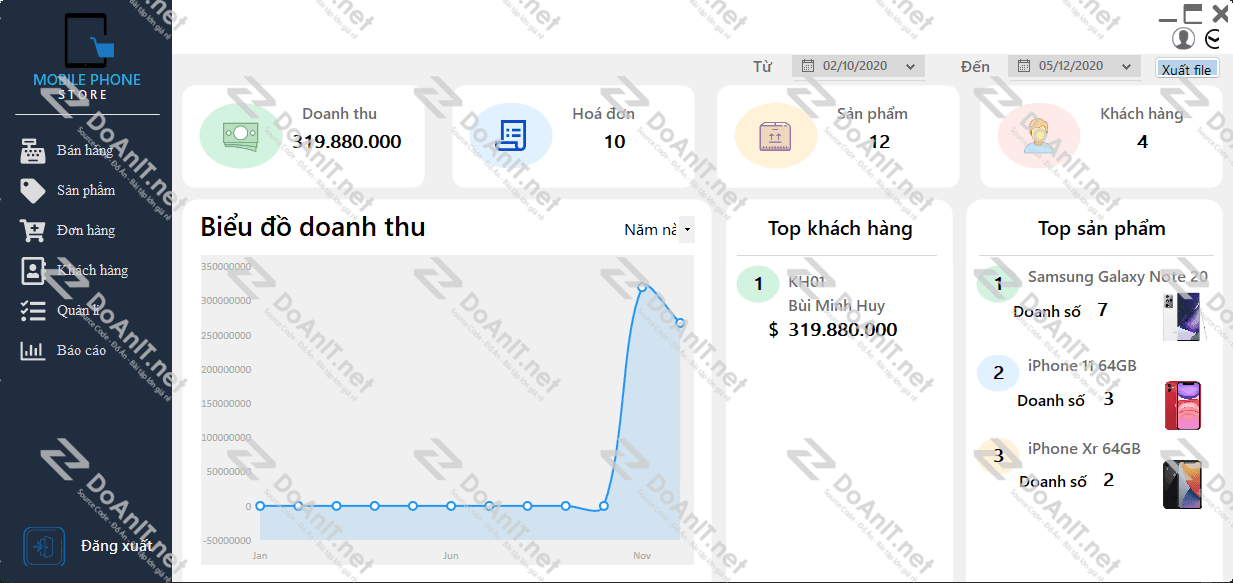Open the user account profile icon

tap(1184, 38)
